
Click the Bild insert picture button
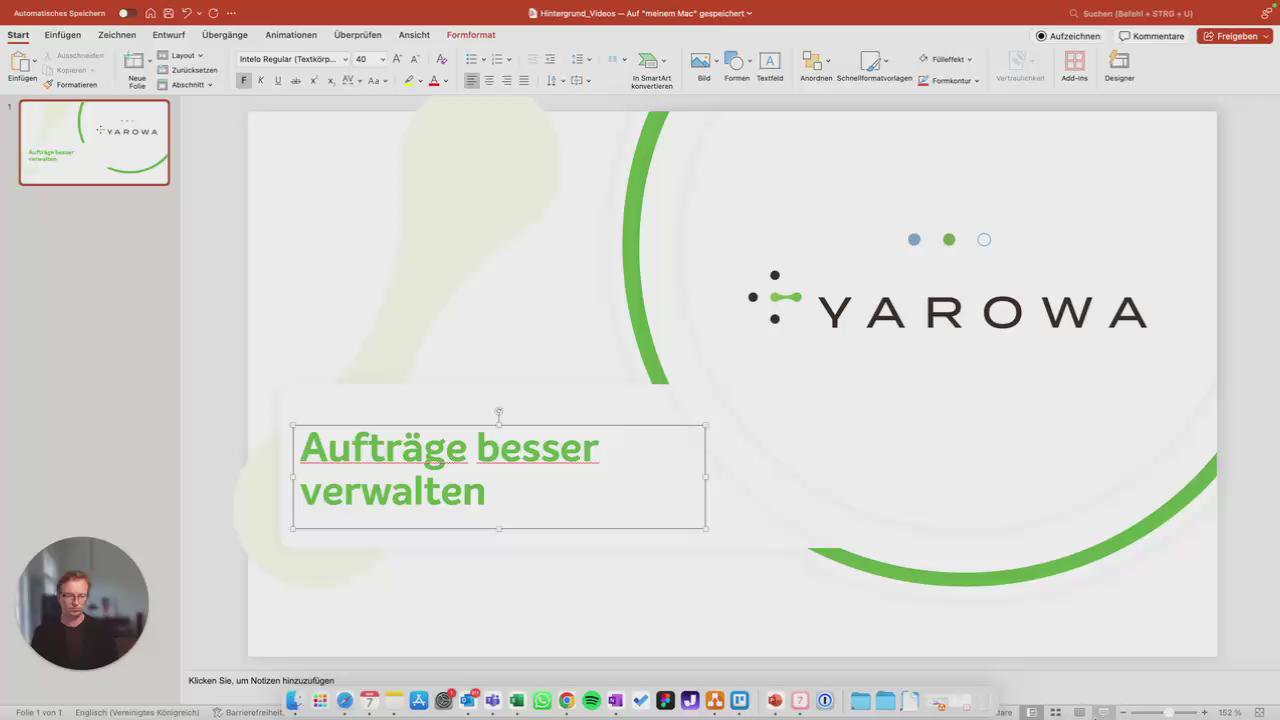click(x=704, y=67)
